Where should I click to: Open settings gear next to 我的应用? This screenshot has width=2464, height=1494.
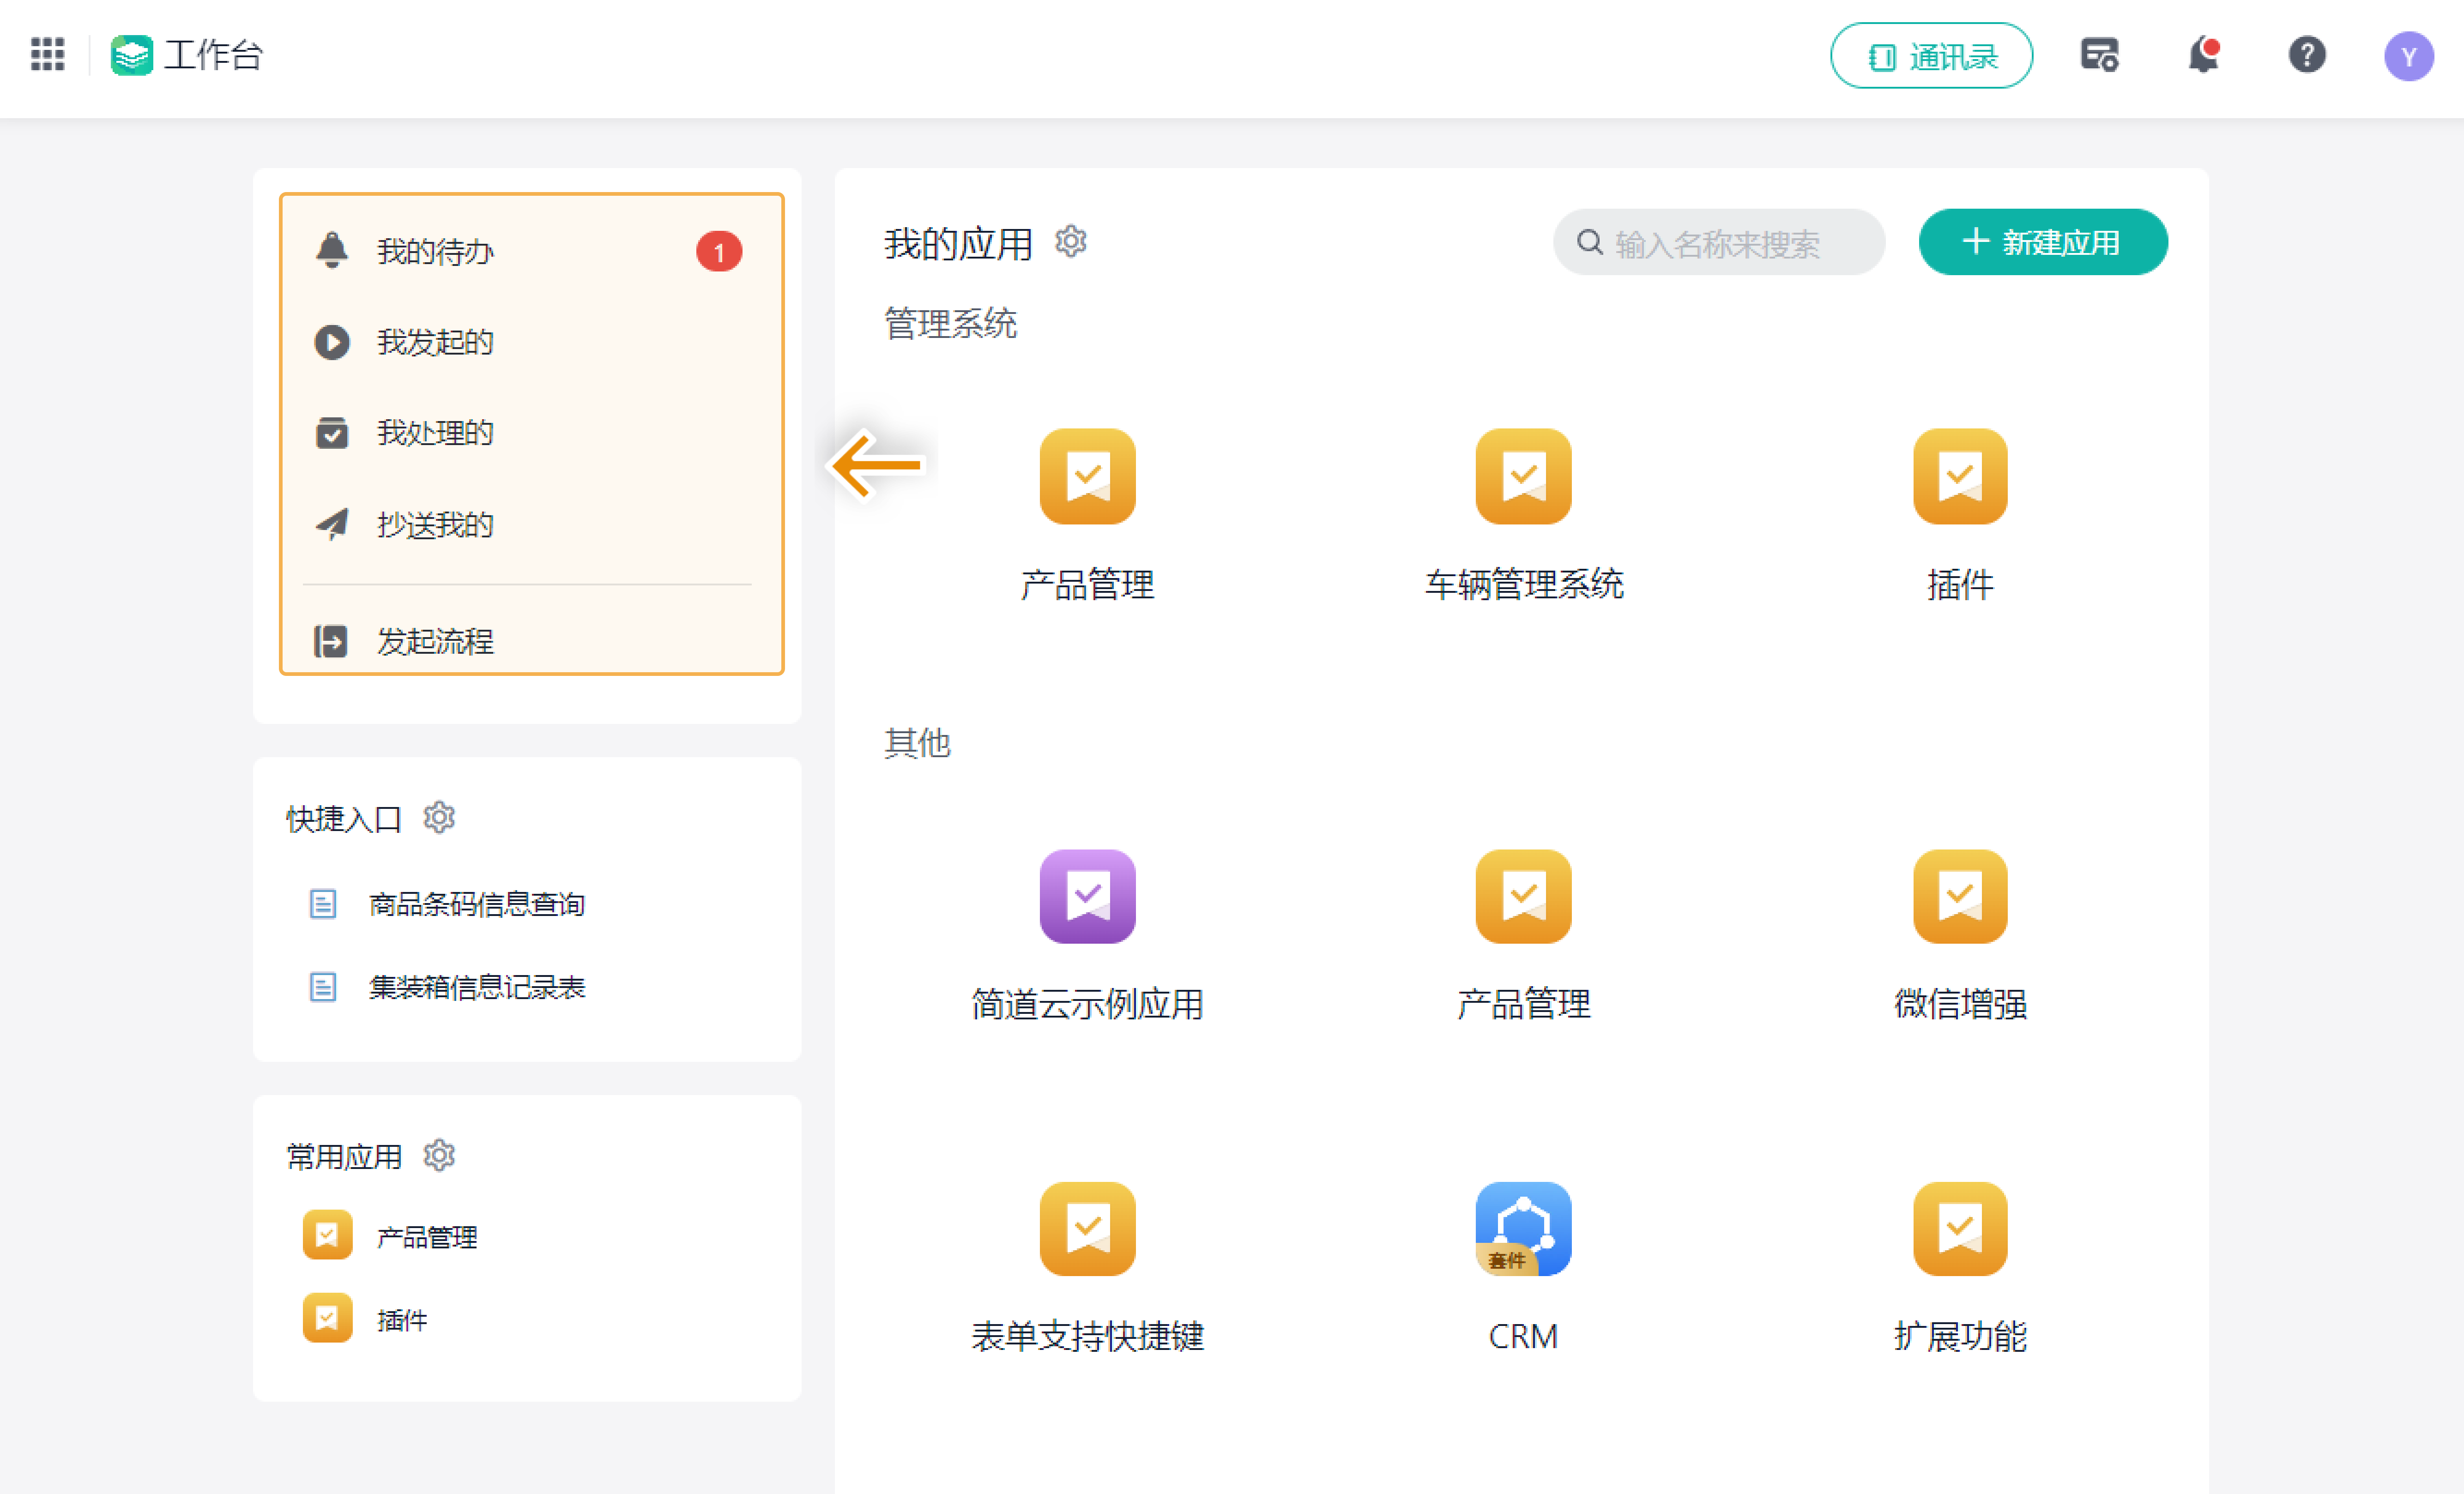click(1071, 241)
